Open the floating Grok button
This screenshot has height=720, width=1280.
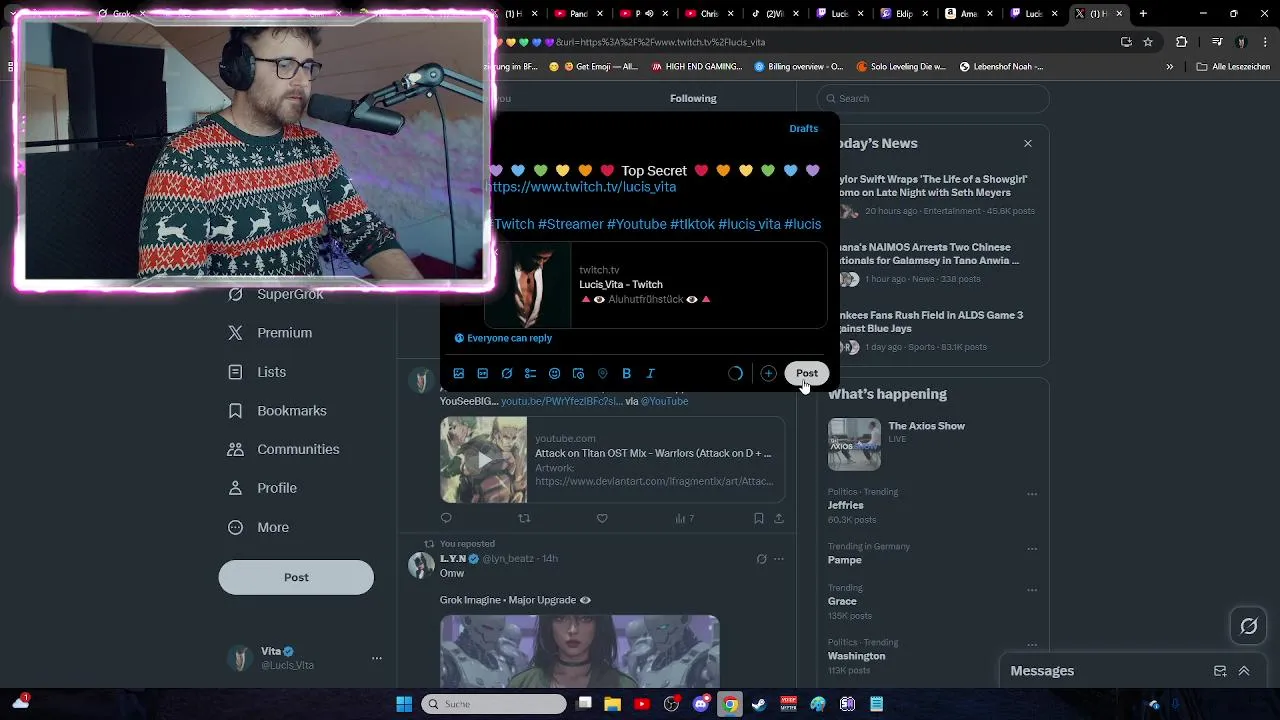click(x=1249, y=626)
